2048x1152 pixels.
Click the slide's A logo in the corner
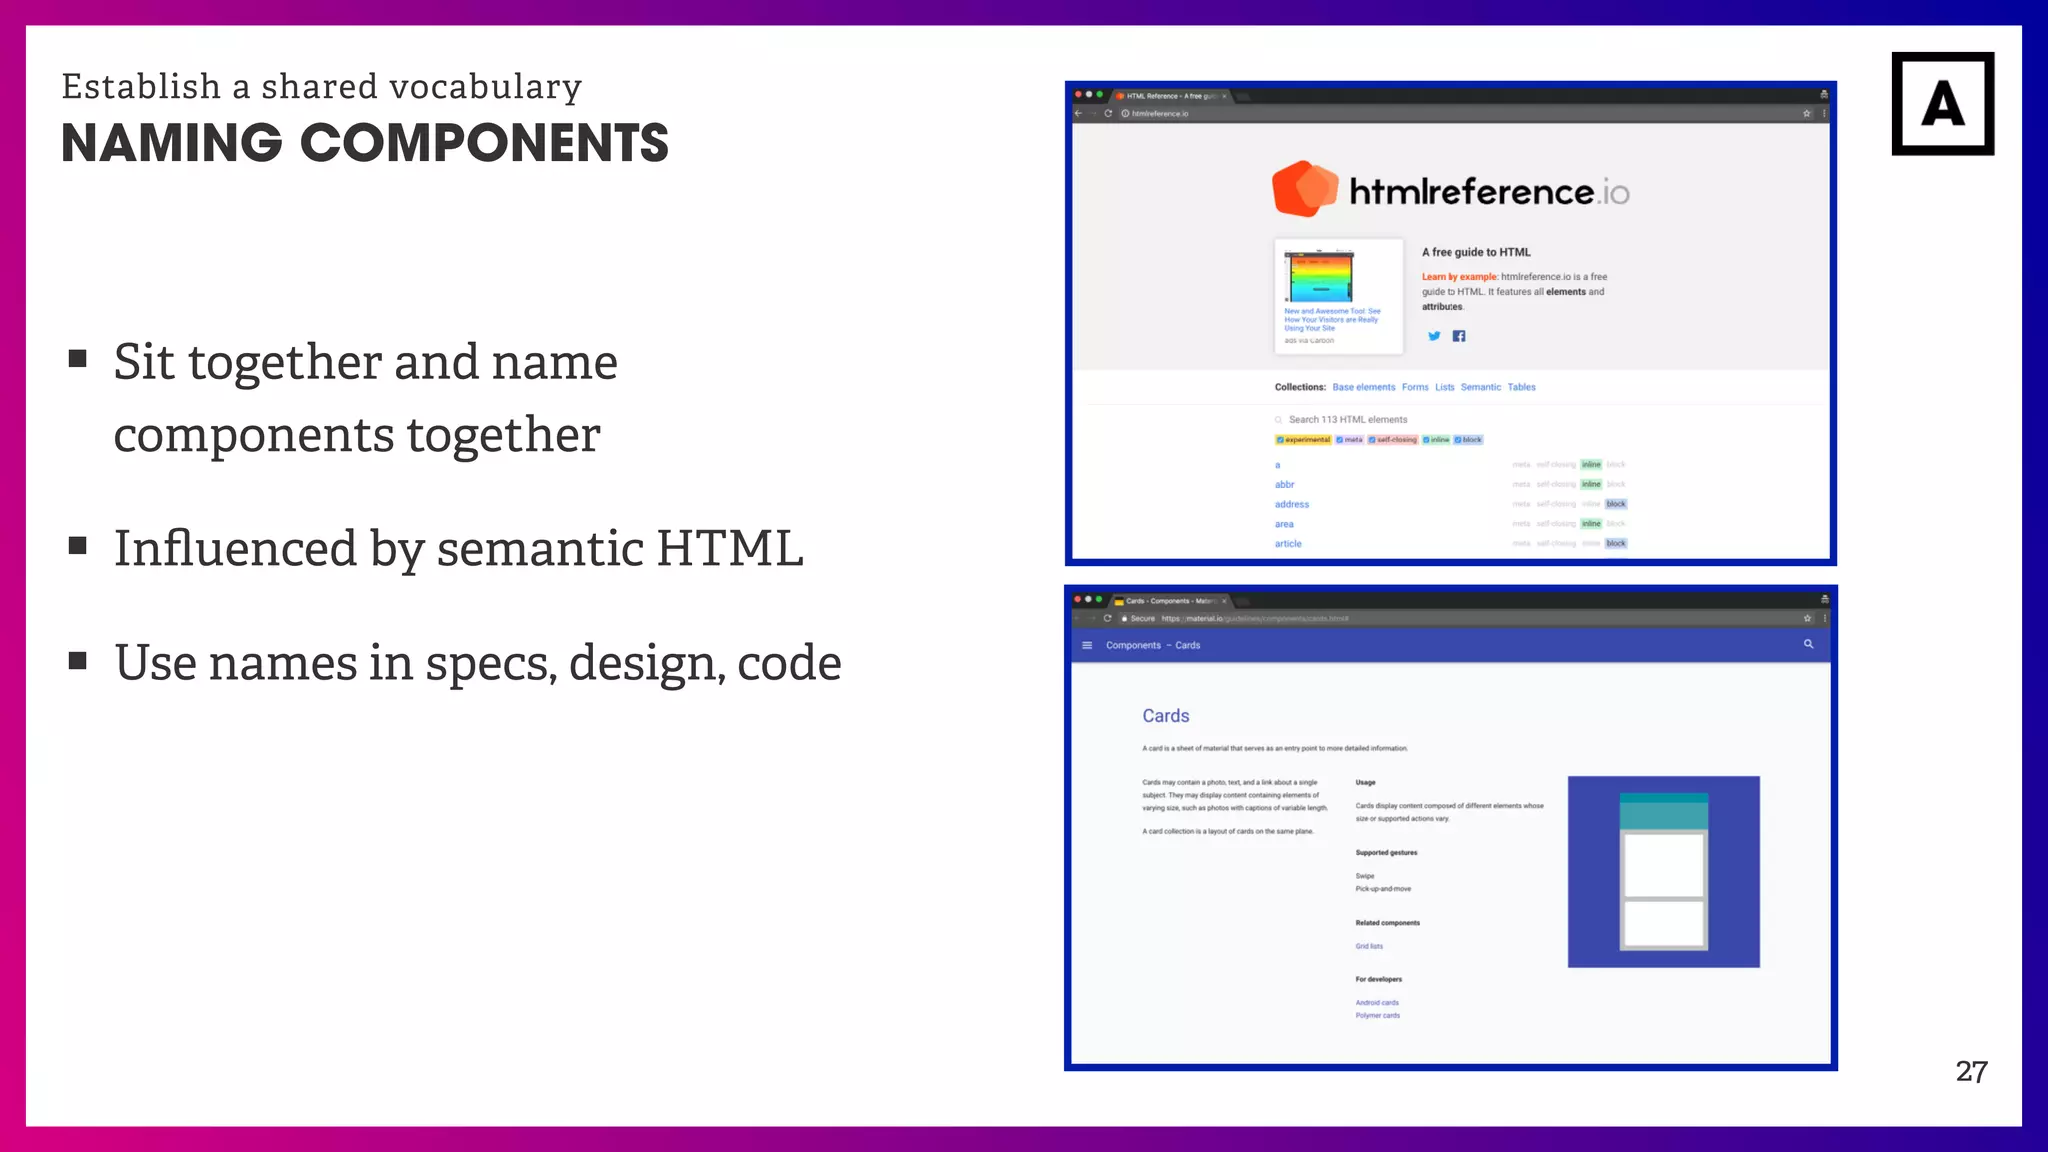click(1943, 104)
